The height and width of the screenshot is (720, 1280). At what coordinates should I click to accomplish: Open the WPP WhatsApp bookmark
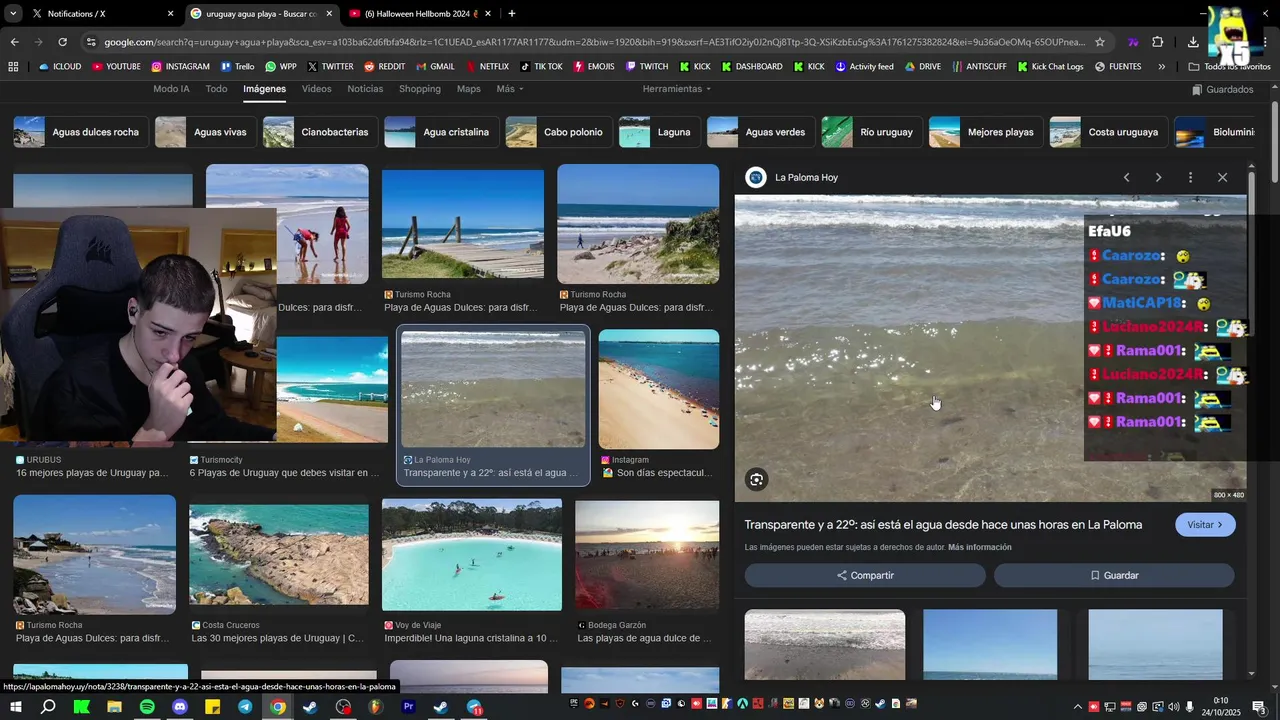281,67
